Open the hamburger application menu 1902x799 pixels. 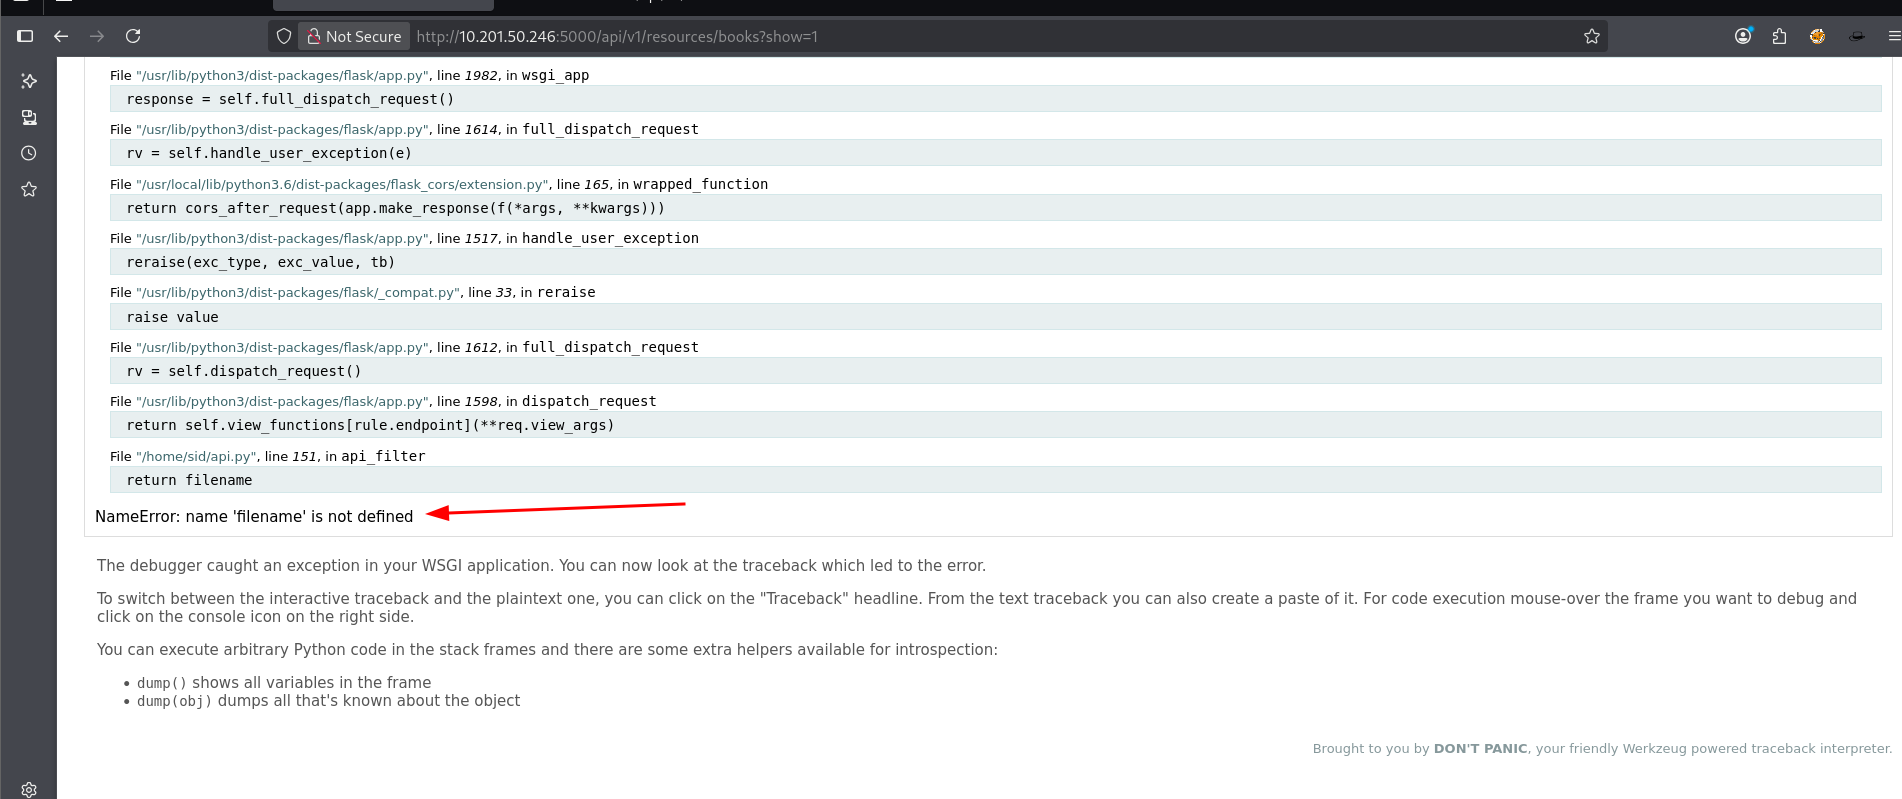1893,36
